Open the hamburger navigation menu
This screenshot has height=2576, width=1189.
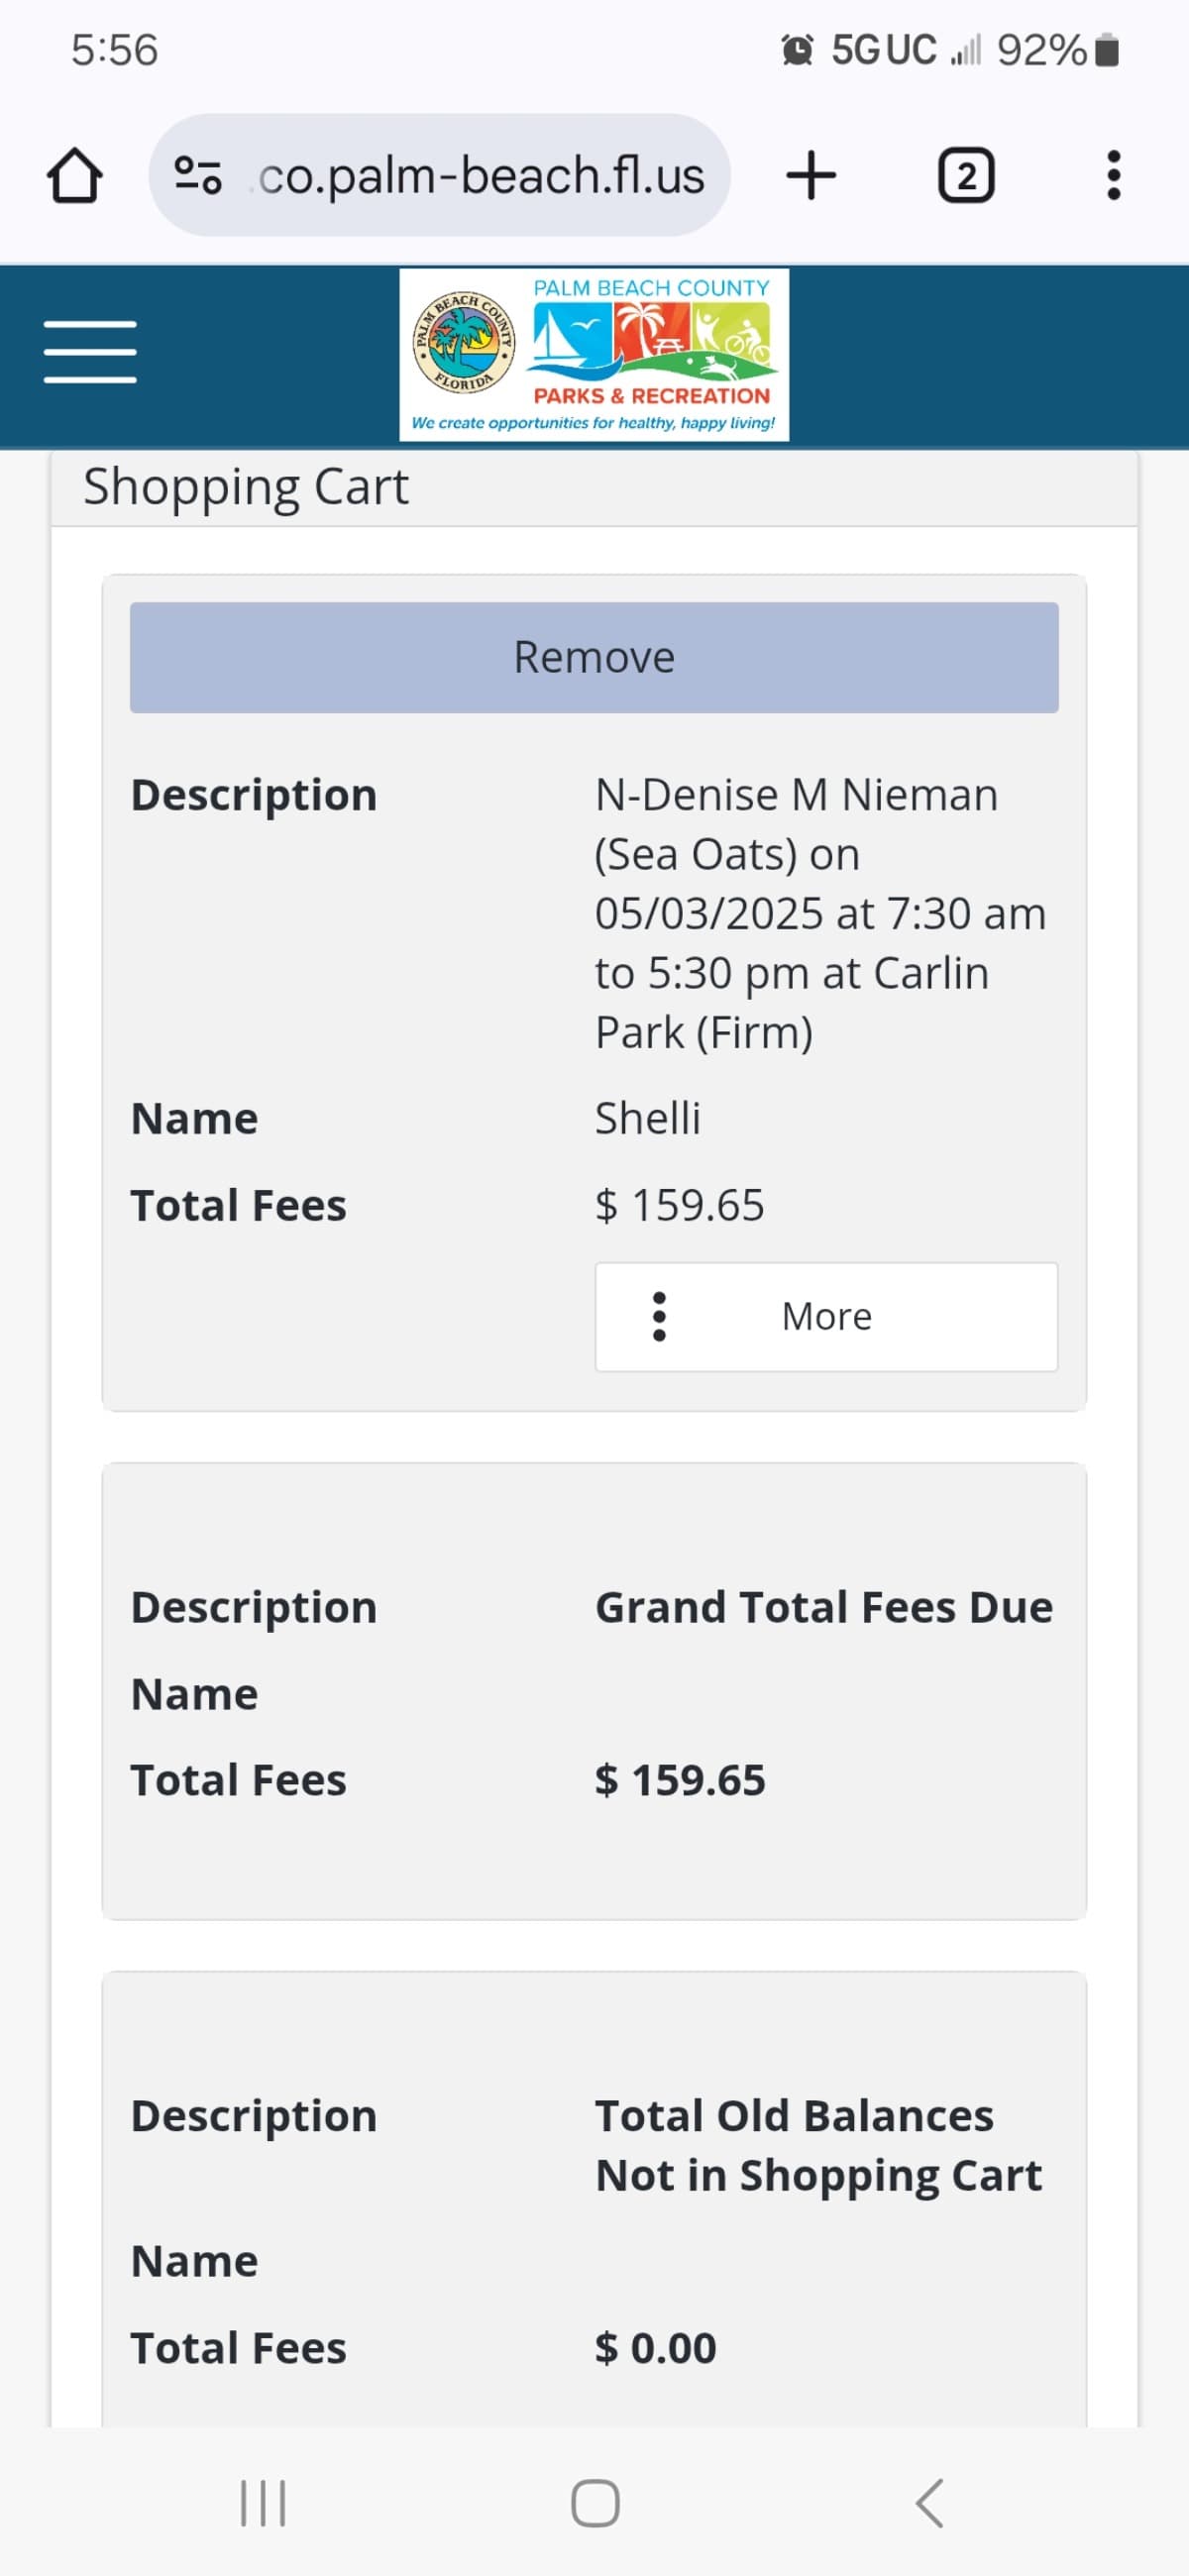(90, 352)
